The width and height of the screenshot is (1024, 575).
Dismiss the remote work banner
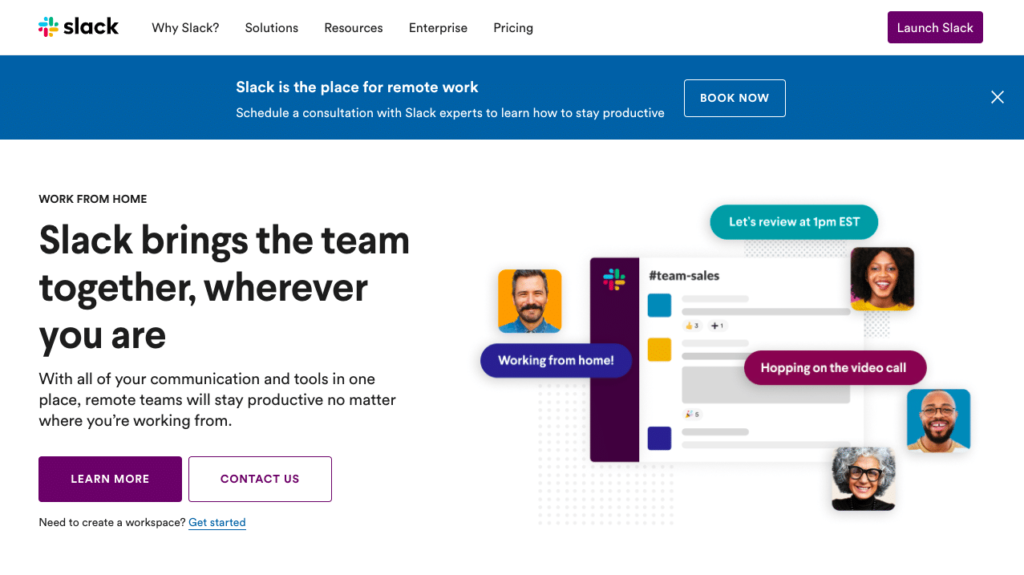[997, 97]
